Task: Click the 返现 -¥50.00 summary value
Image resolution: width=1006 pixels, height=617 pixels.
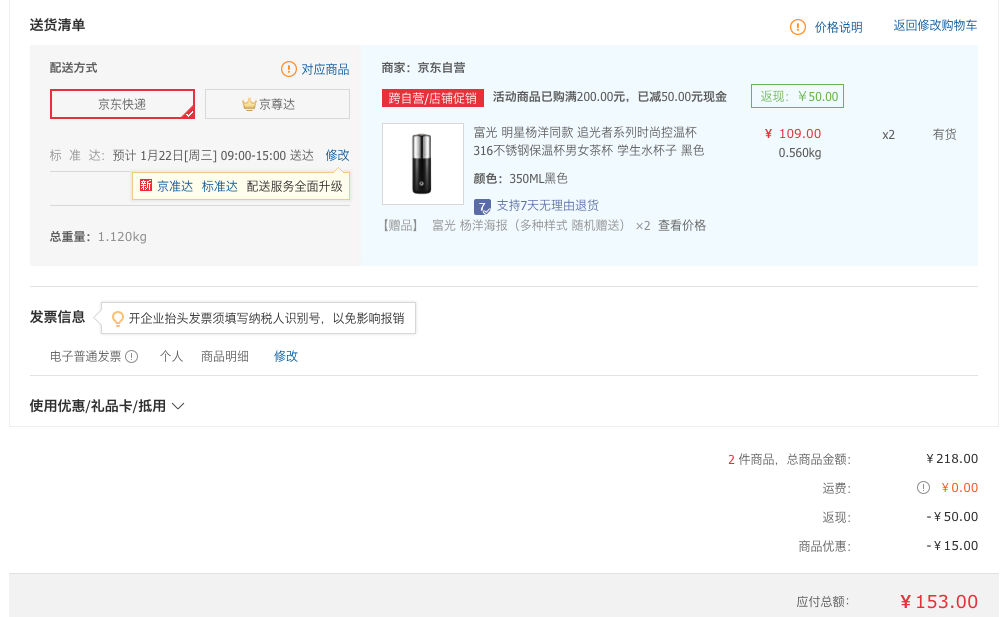Action: point(952,516)
